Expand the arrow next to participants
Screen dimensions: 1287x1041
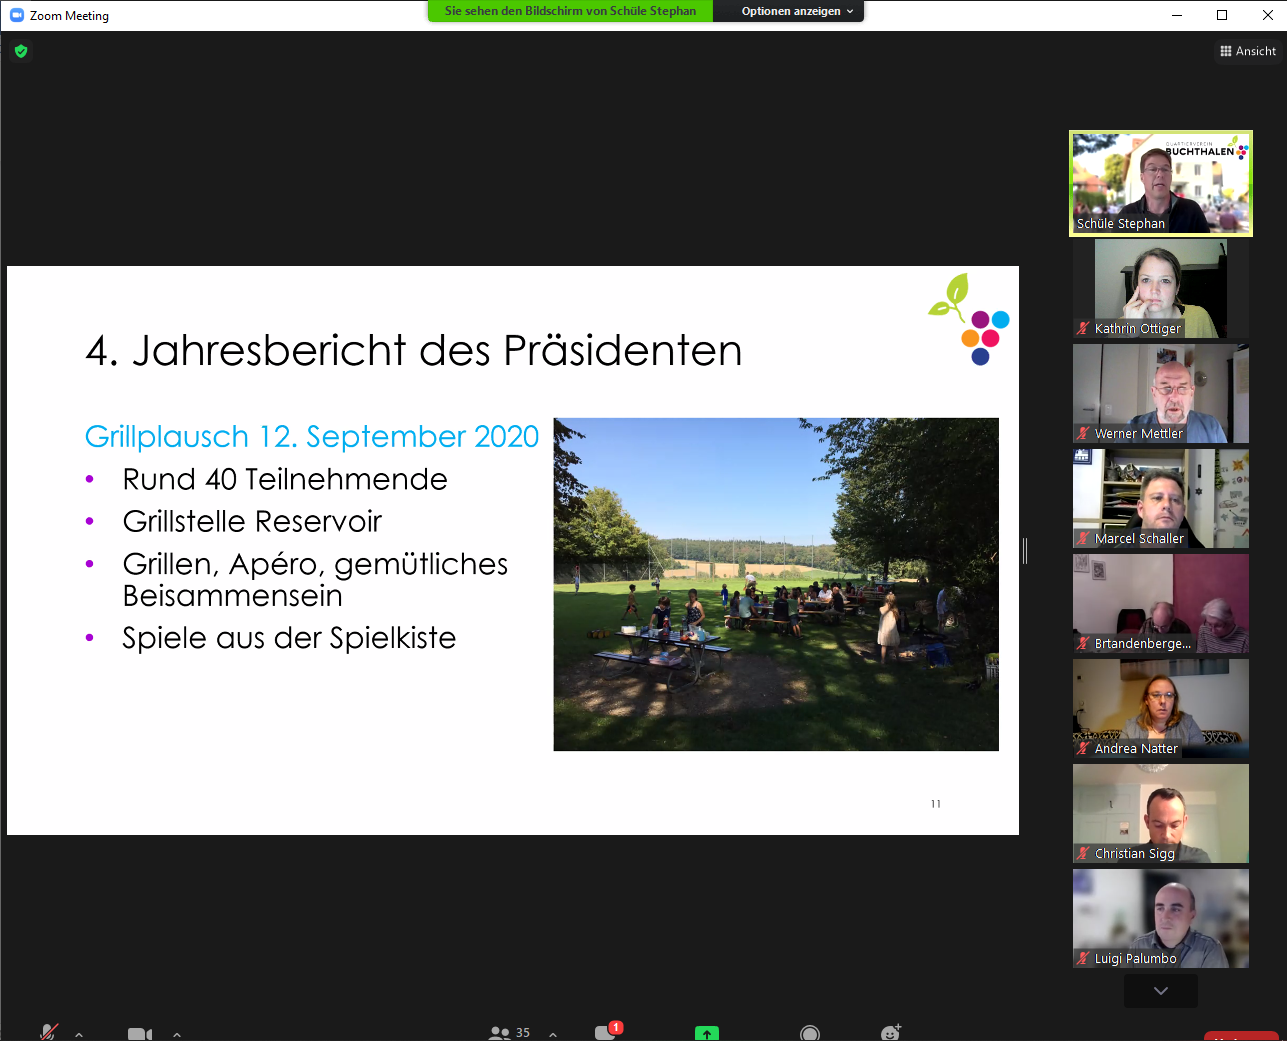click(x=553, y=1034)
